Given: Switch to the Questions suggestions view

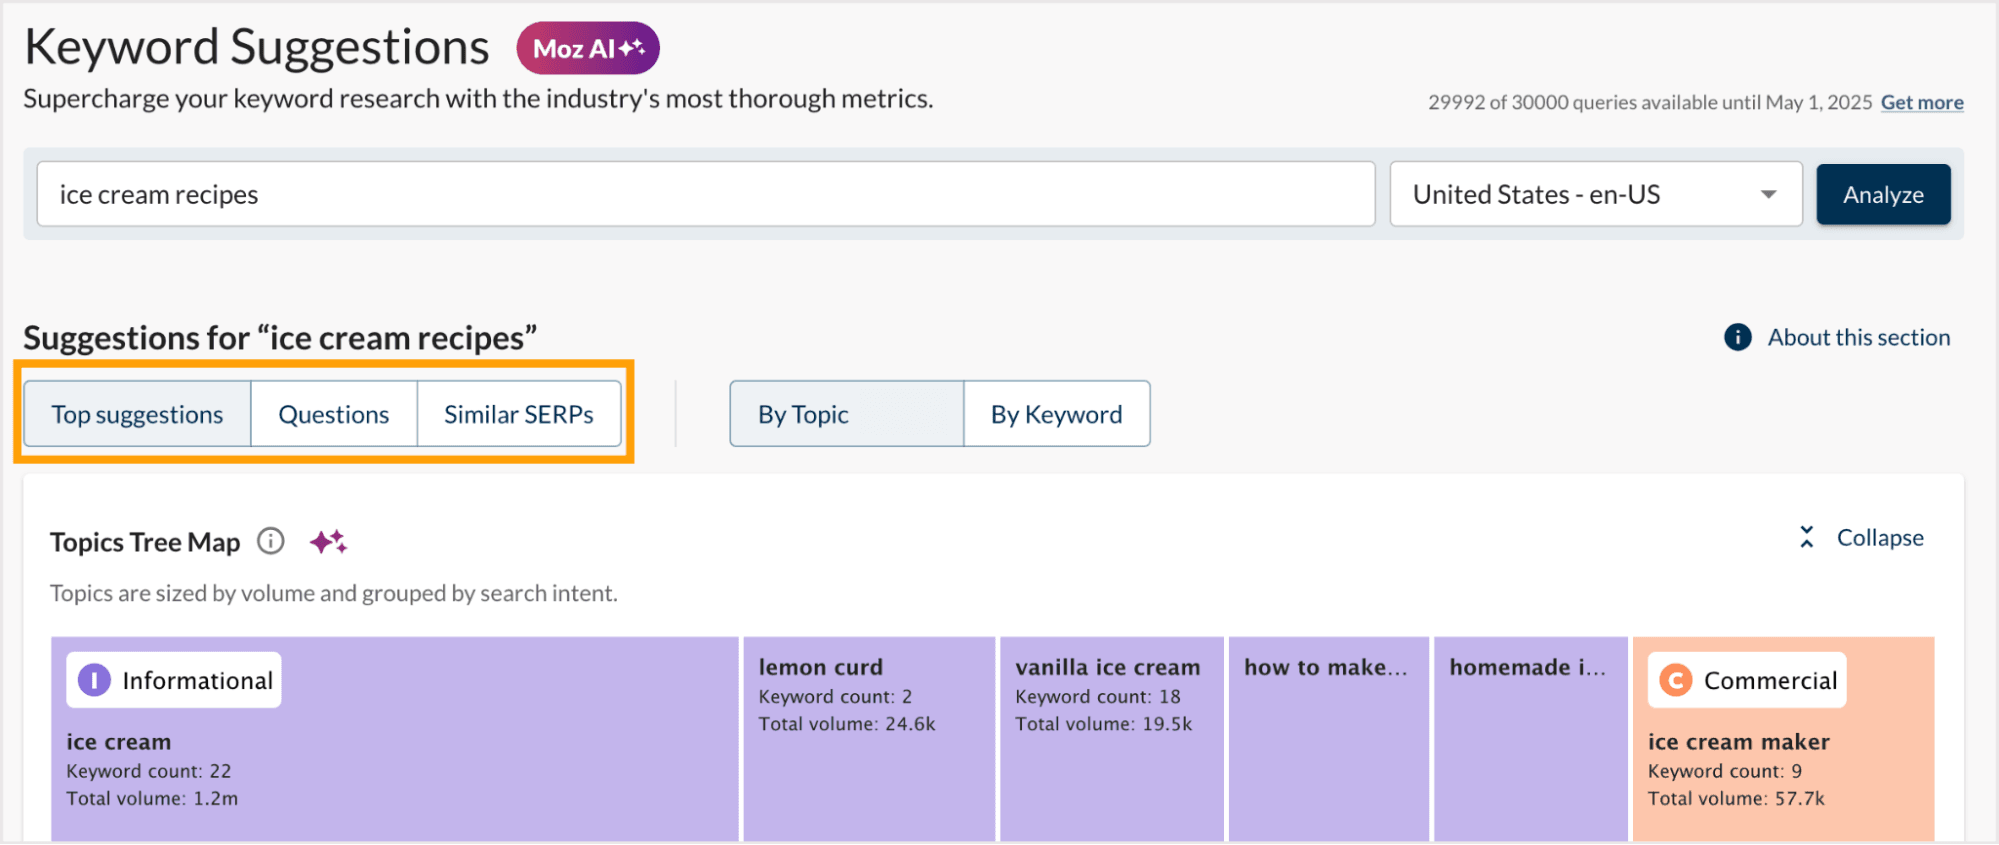Looking at the screenshot, I should tap(333, 413).
